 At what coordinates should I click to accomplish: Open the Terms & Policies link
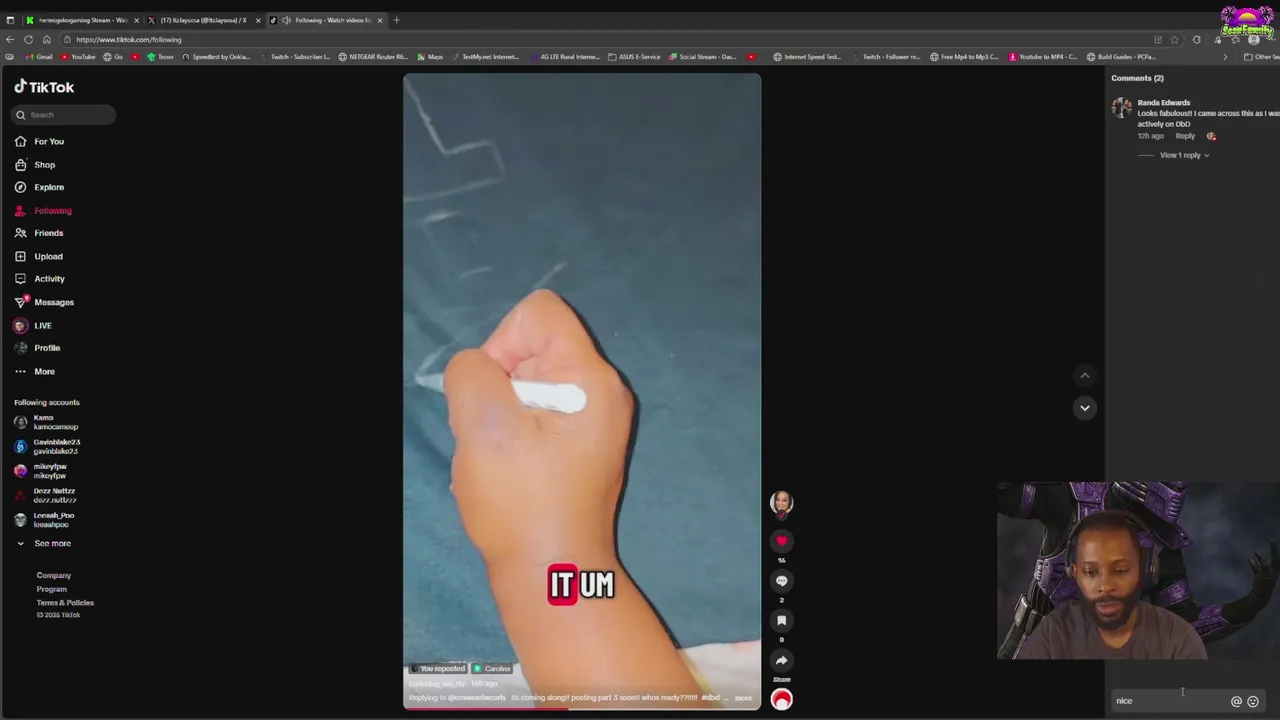pos(65,603)
